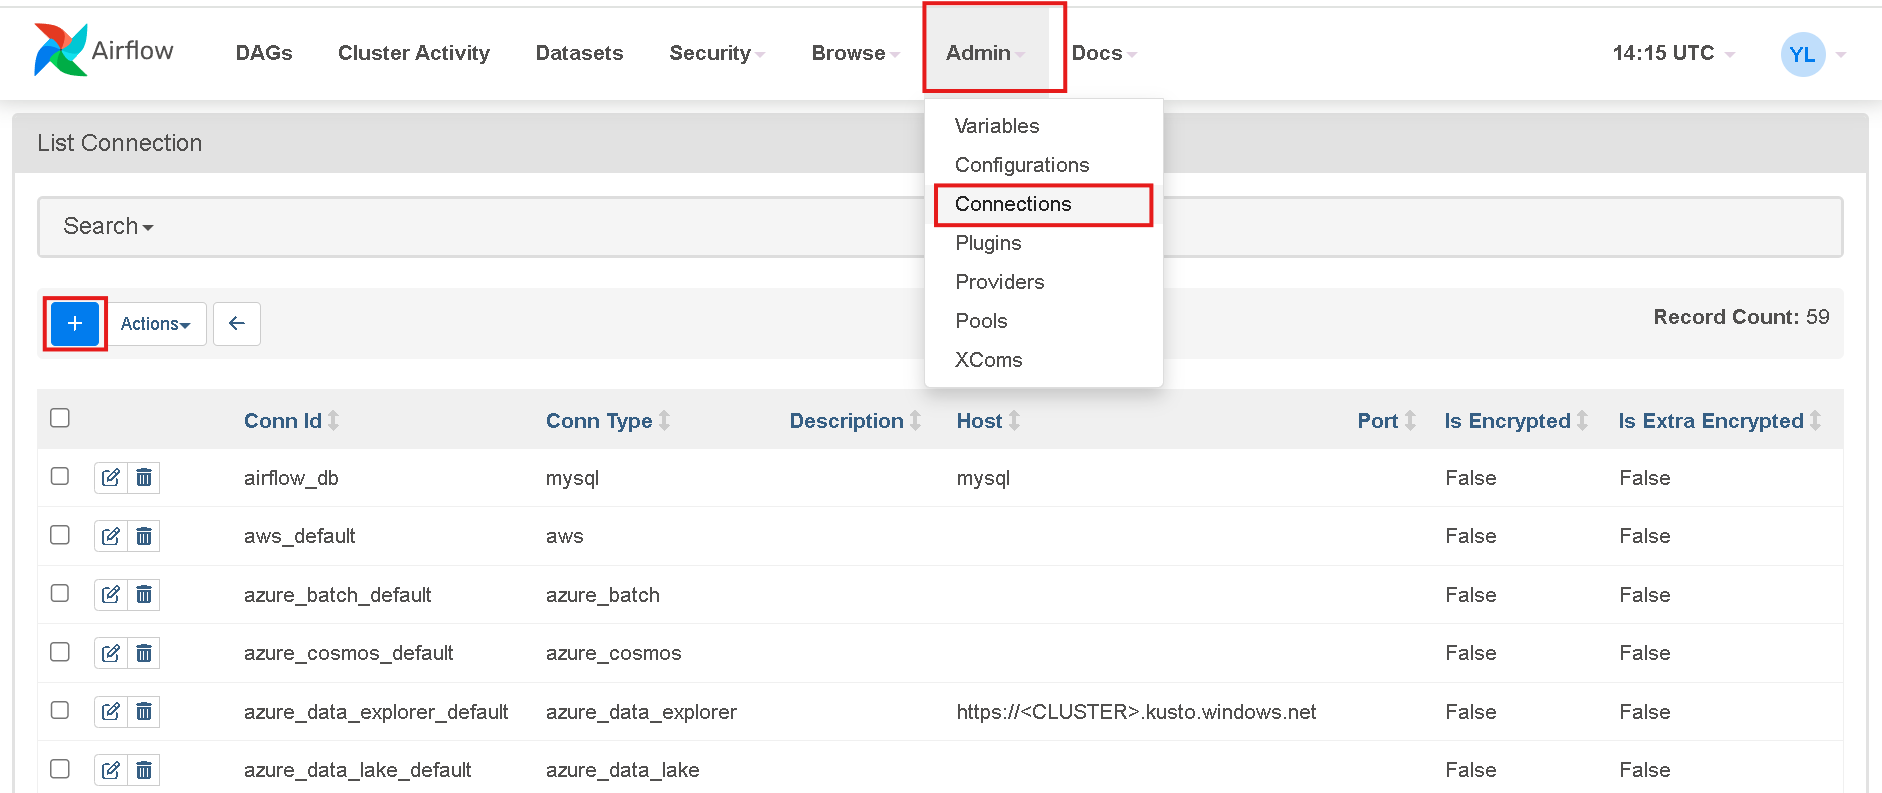Open the Datasets page

tap(579, 53)
